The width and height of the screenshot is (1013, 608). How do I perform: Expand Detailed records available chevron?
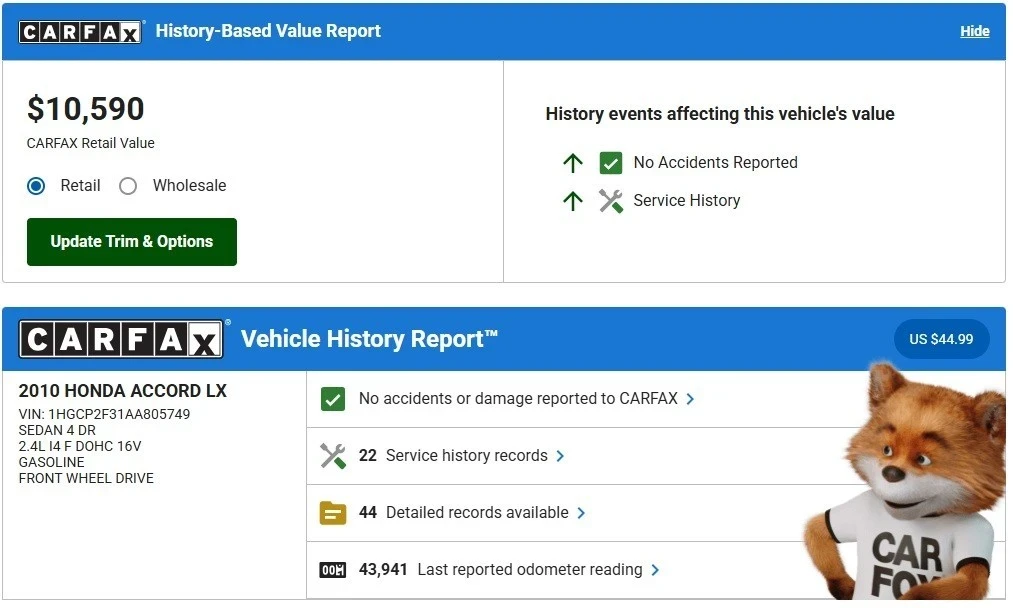tap(581, 514)
